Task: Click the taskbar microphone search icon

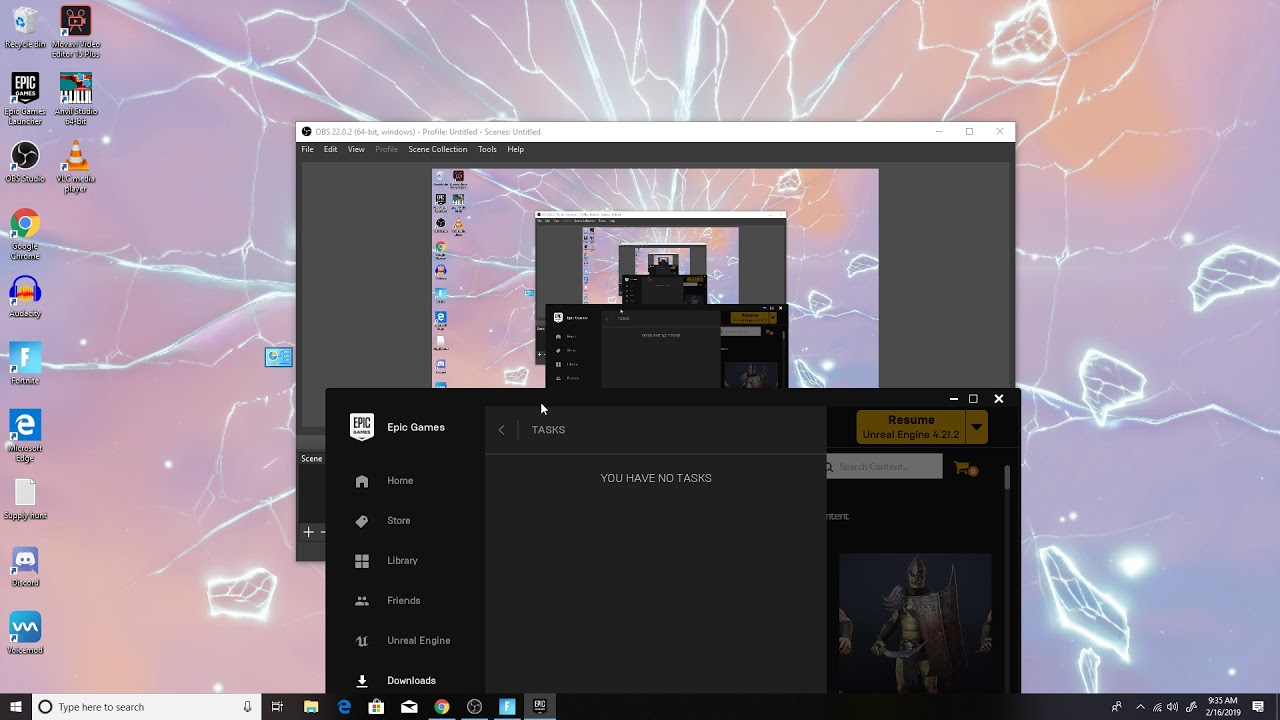Action: [x=247, y=707]
